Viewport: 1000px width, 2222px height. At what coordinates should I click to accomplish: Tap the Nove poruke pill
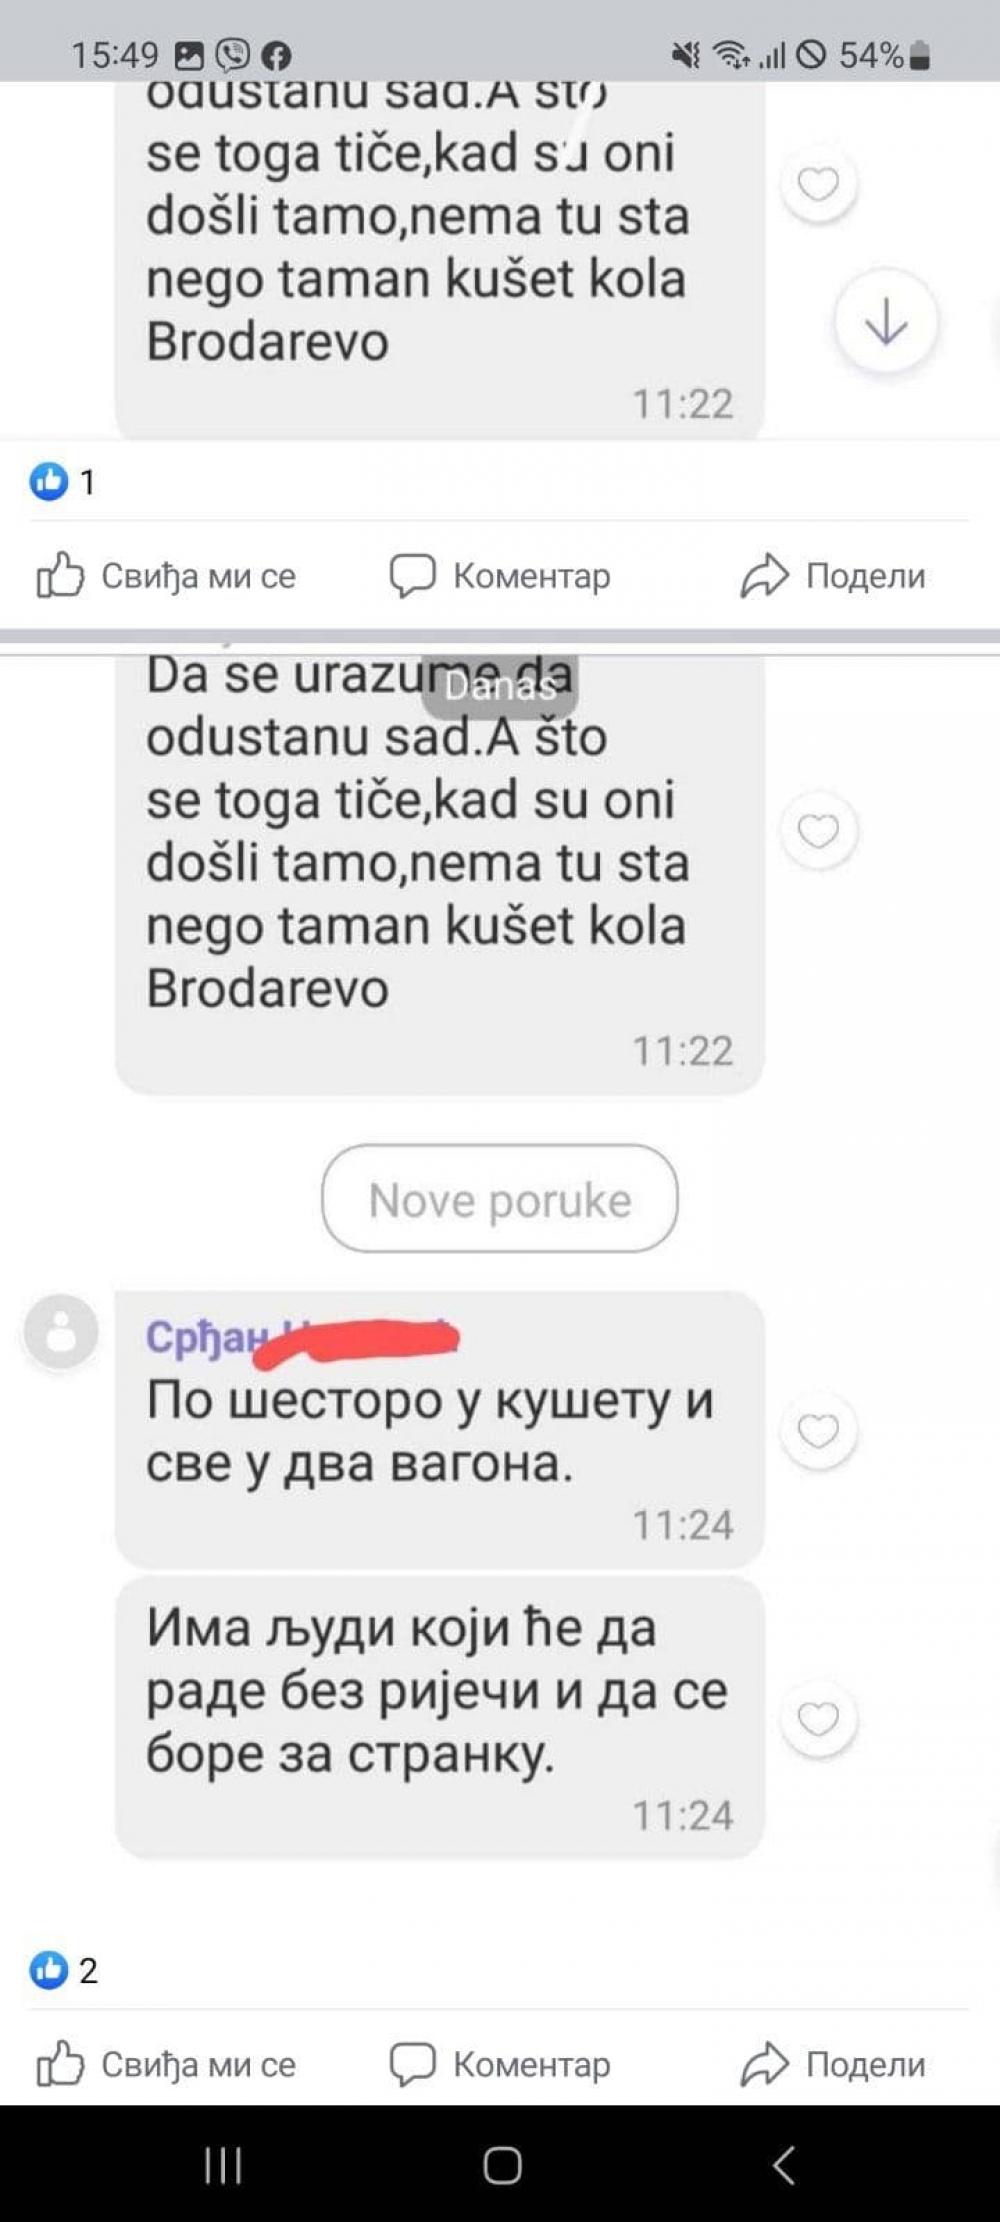500,1199
